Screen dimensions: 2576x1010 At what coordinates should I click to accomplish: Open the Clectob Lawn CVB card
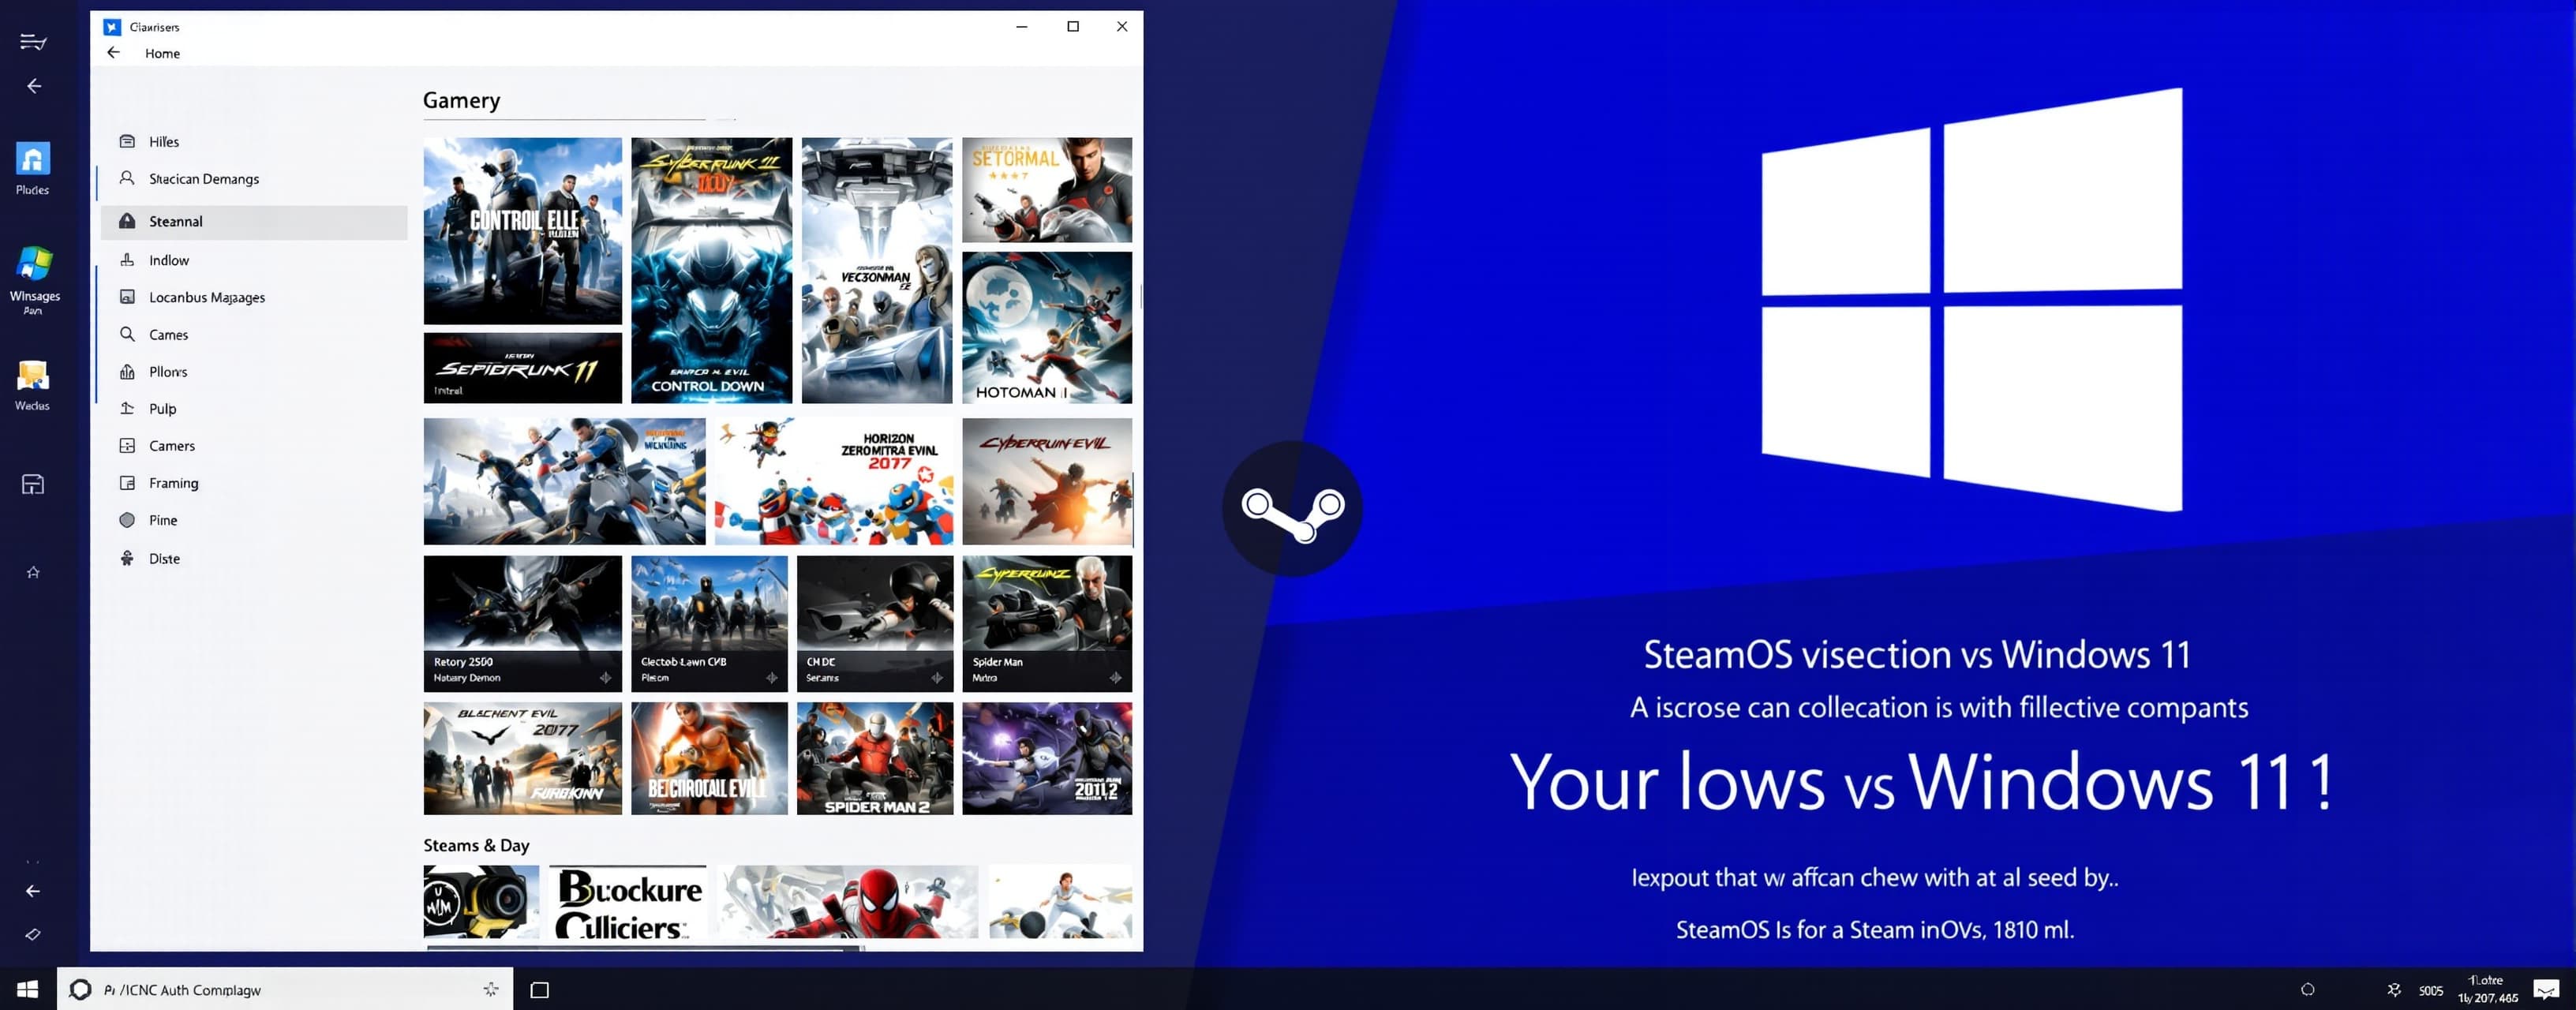click(710, 623)
